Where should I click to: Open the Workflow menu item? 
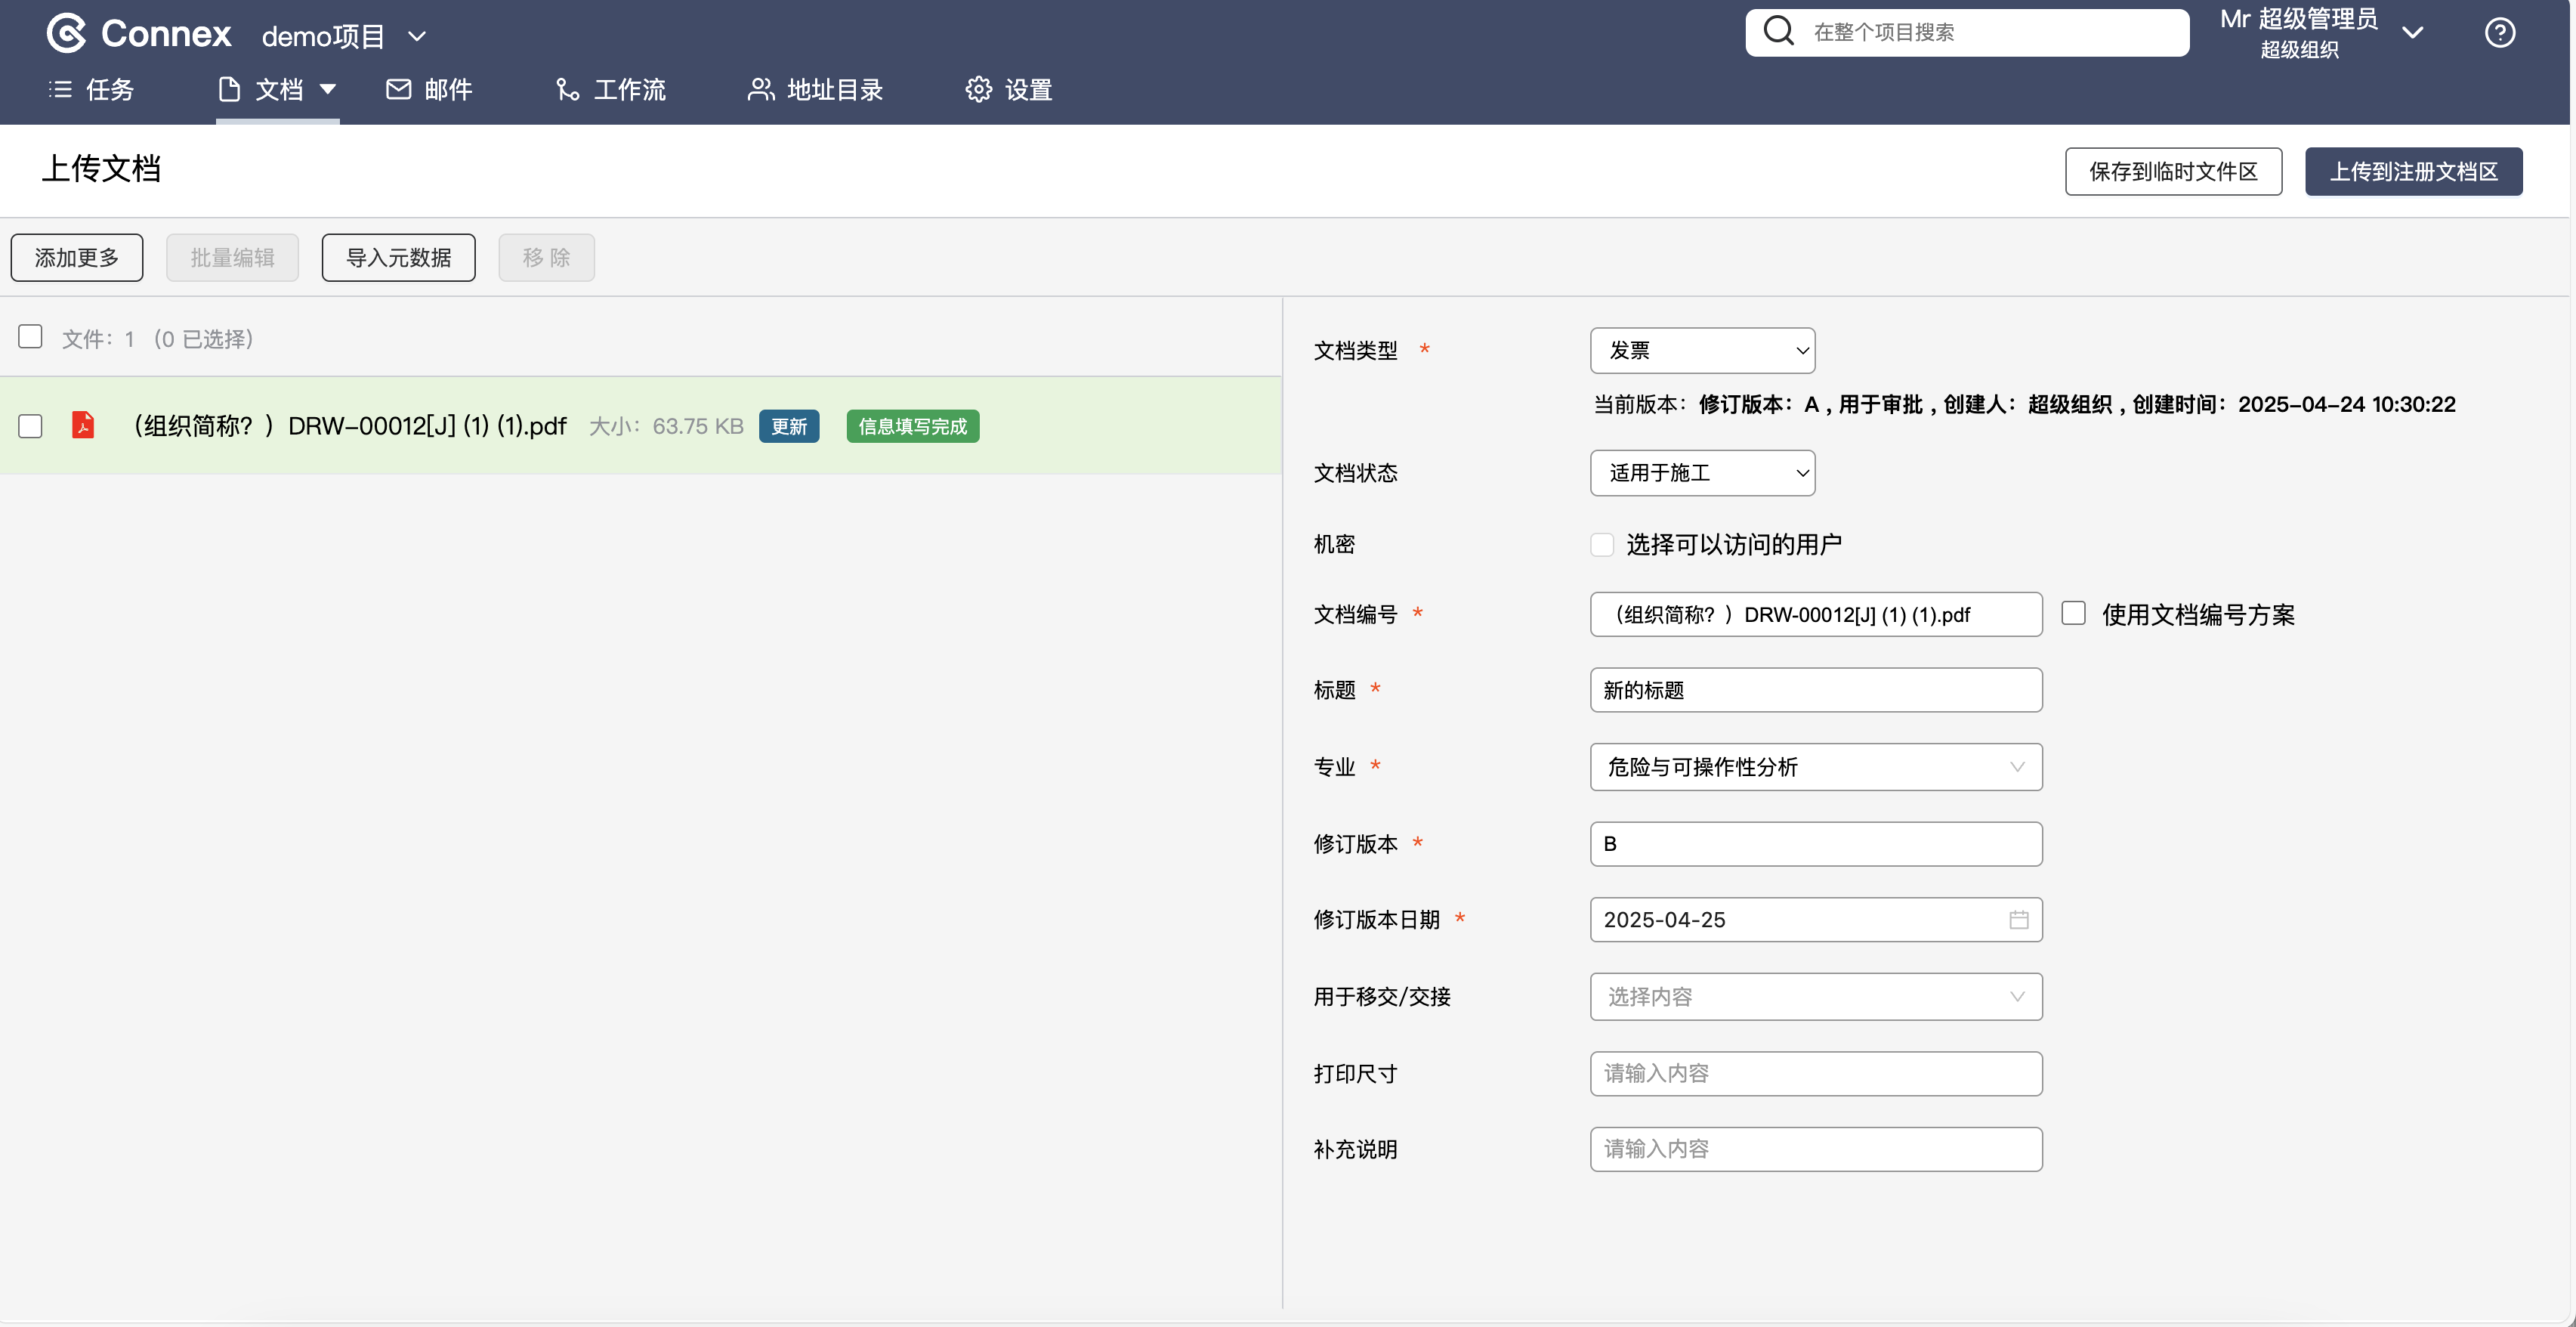coord(611,90)
